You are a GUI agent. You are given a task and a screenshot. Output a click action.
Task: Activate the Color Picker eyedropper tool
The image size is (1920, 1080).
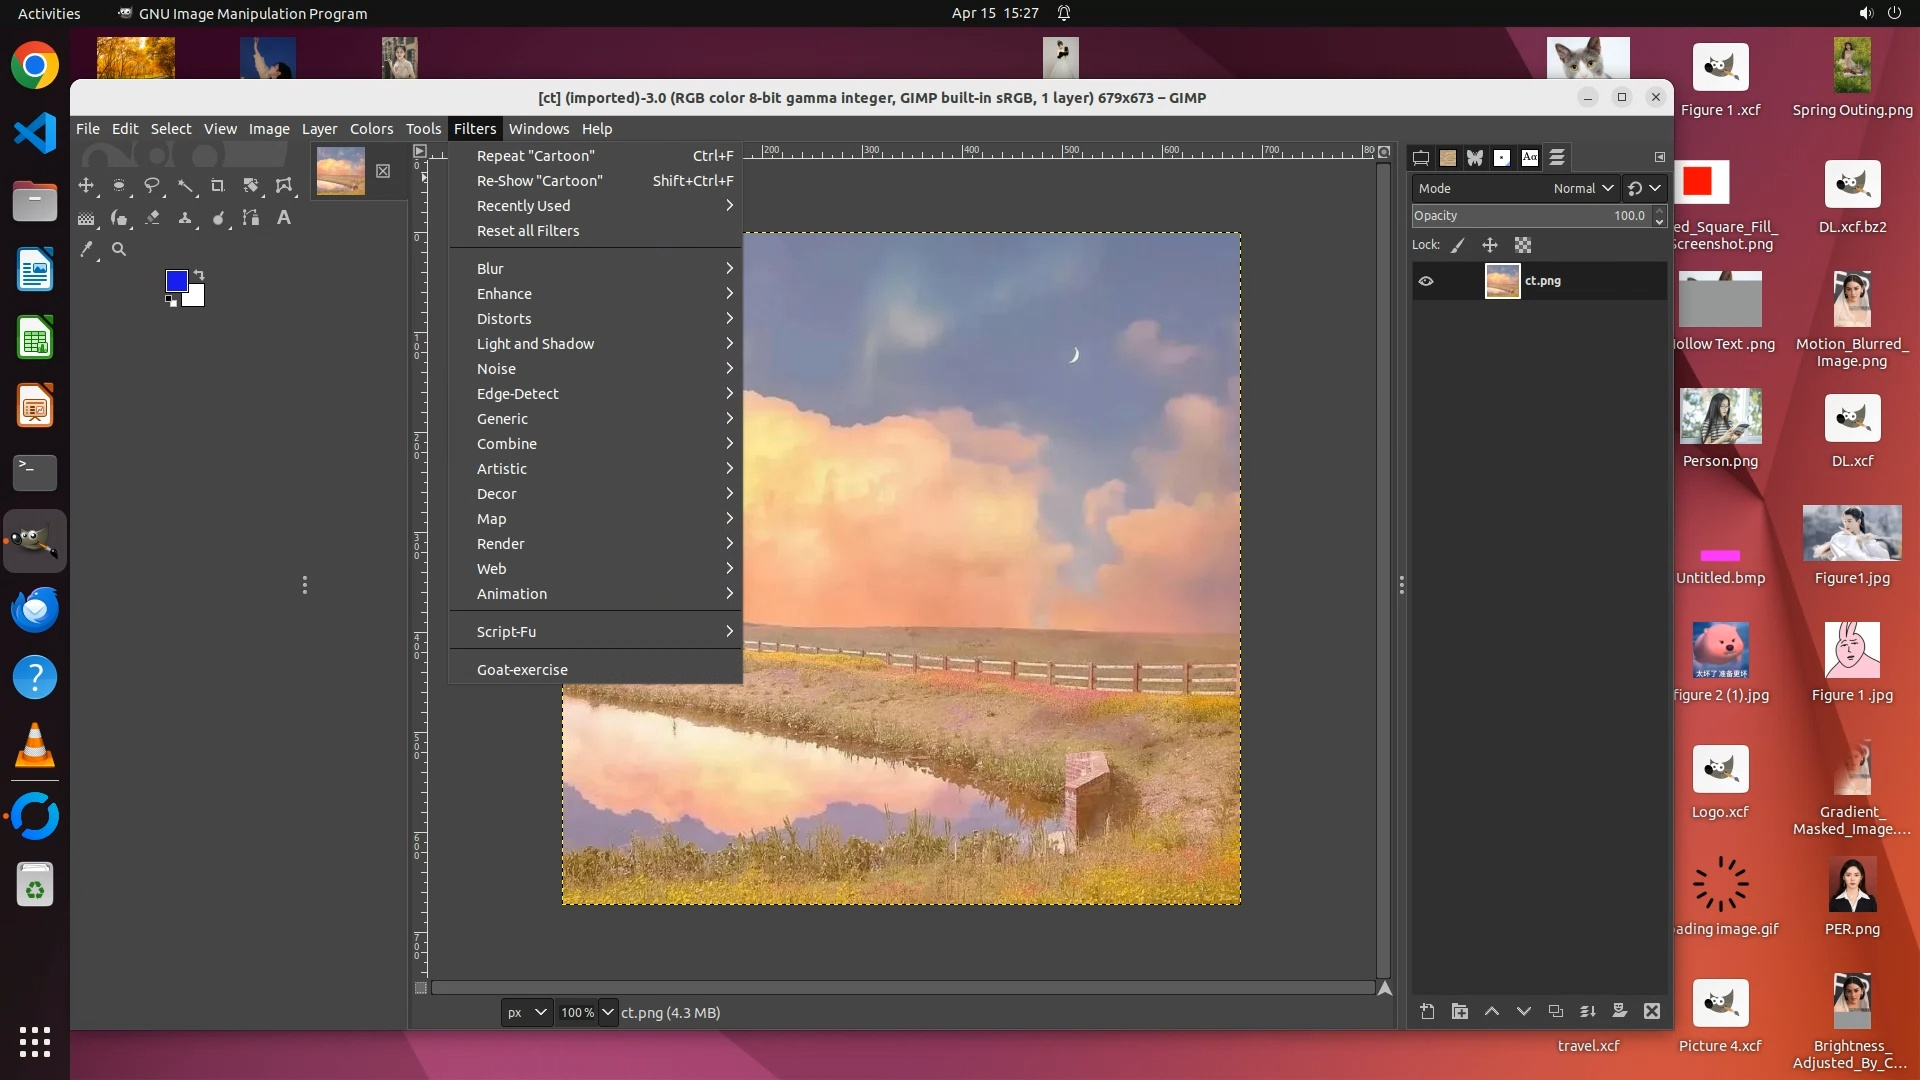[x=87, y=250]
